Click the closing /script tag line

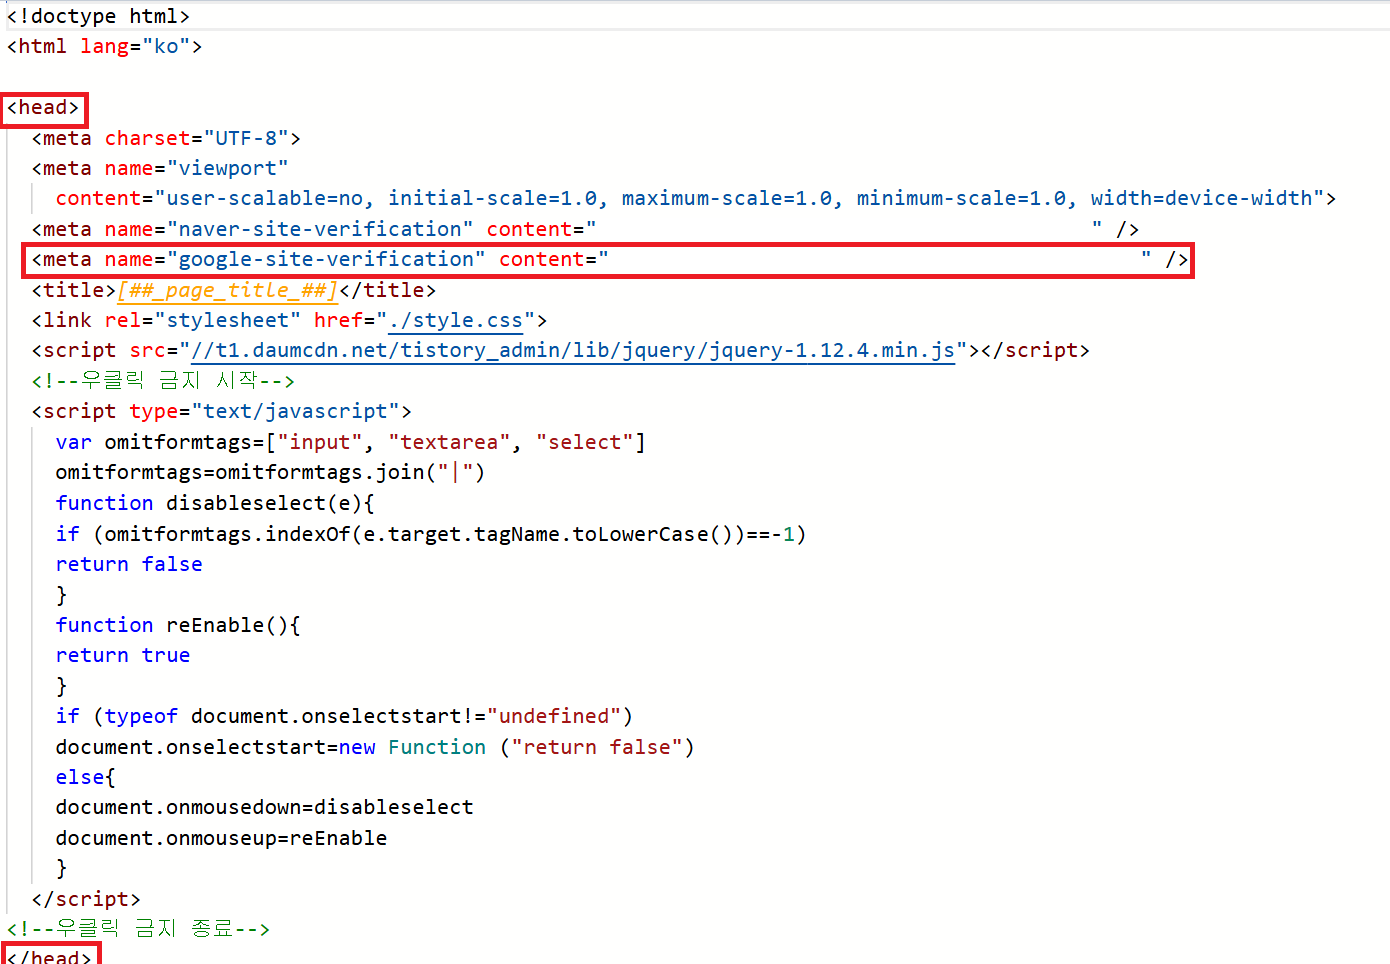[x=86, y=900]
